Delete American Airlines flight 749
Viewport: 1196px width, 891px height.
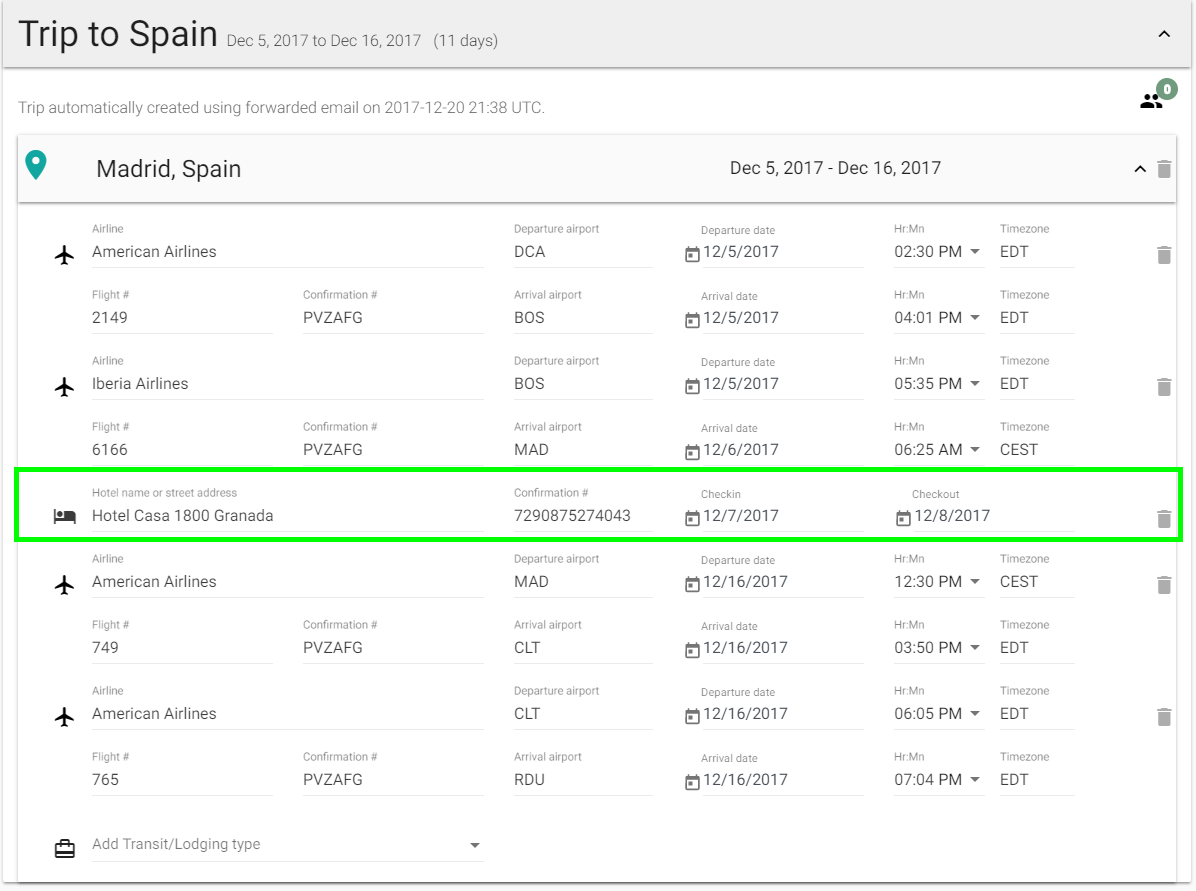click(1164, 585)
